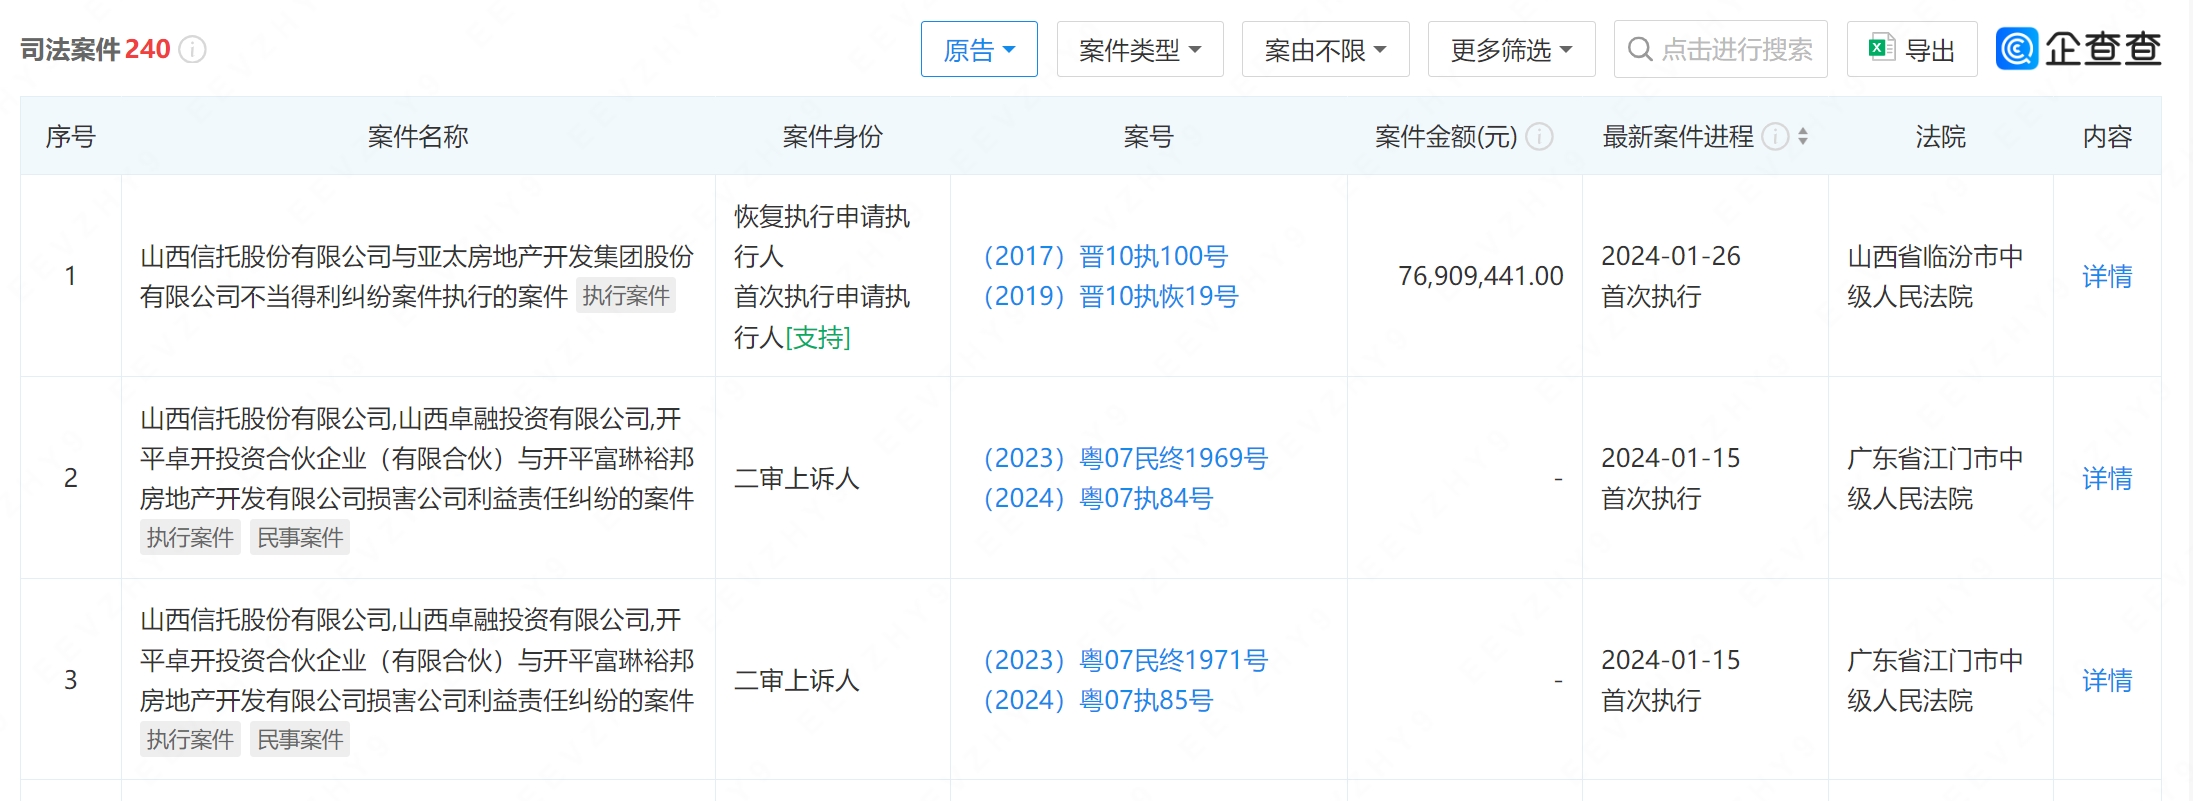Open case link (2024)粤07执85号

1098,700
